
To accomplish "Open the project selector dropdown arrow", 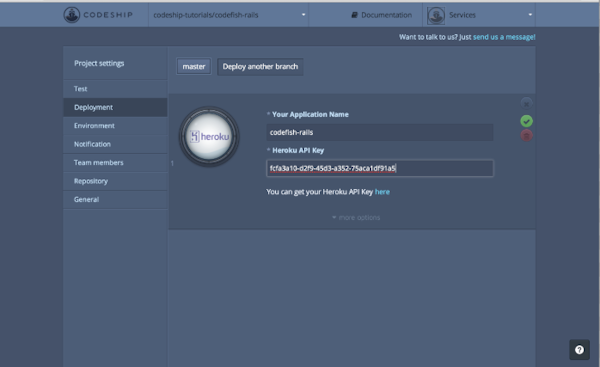I will (303, 15).
